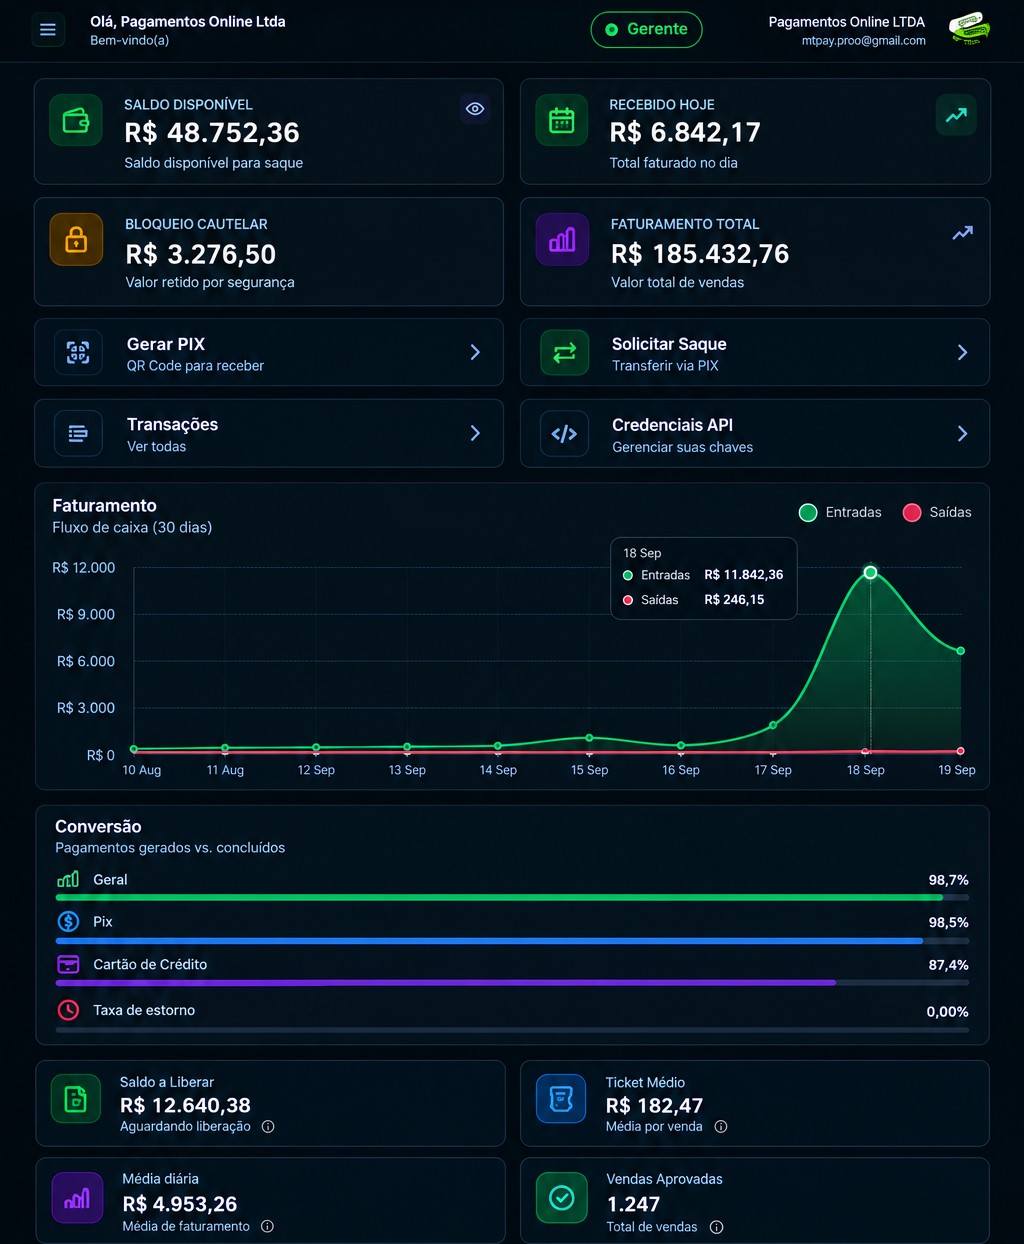Image resolution: width=1024 pixels, height=1244 pixels.
Task: Open the Credenciais API chevron arrow
Action: [962, 433]
